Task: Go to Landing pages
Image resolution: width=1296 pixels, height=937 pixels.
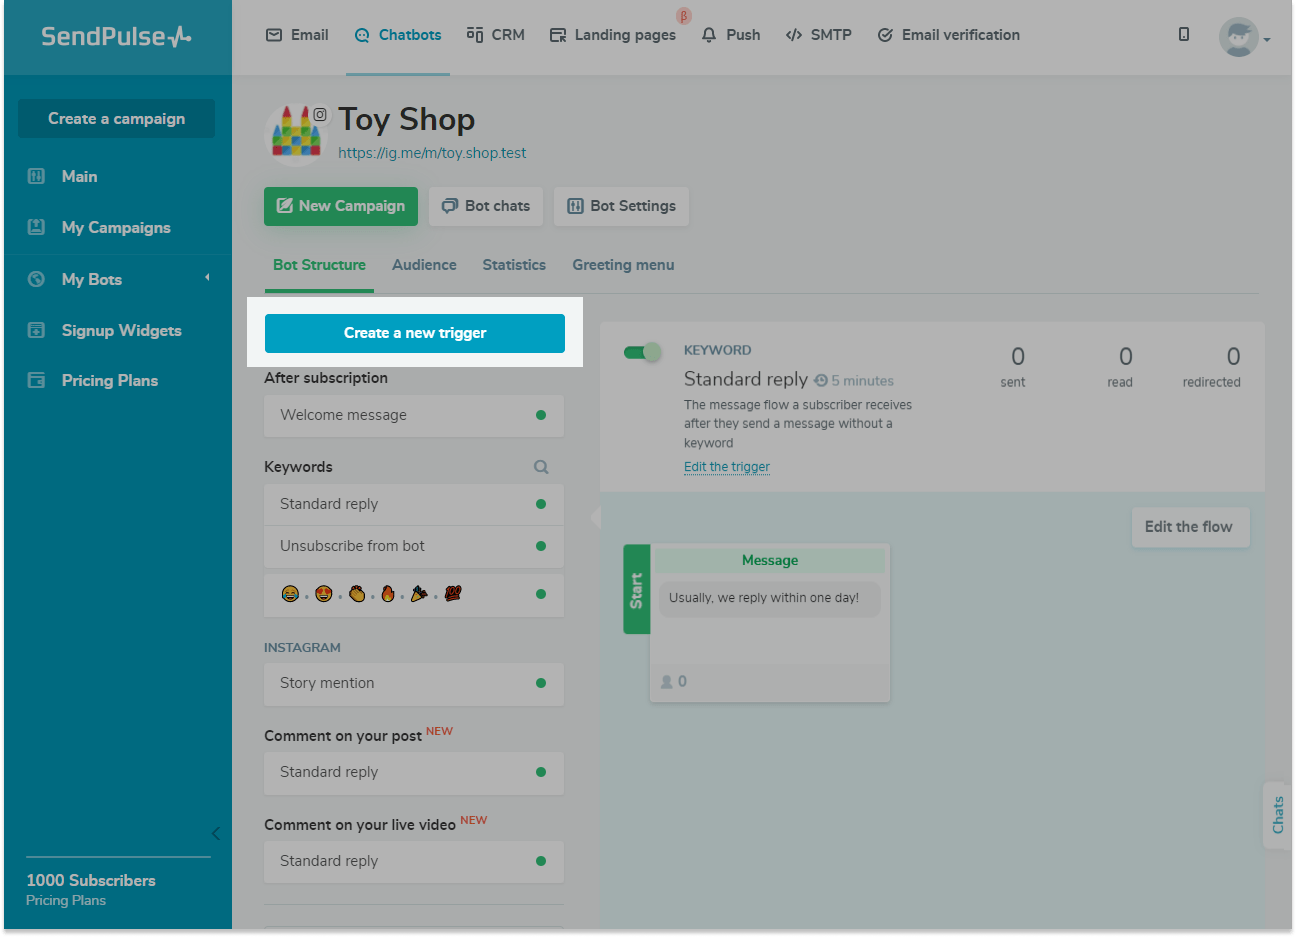Action: coord(613,35)
